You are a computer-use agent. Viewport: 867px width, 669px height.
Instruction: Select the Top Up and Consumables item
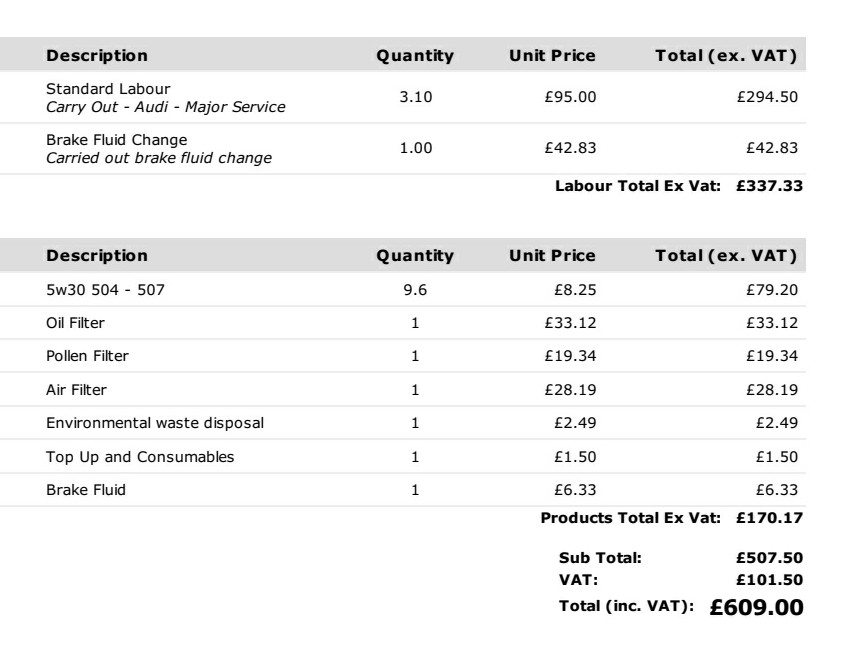click(x=140, y=457)
